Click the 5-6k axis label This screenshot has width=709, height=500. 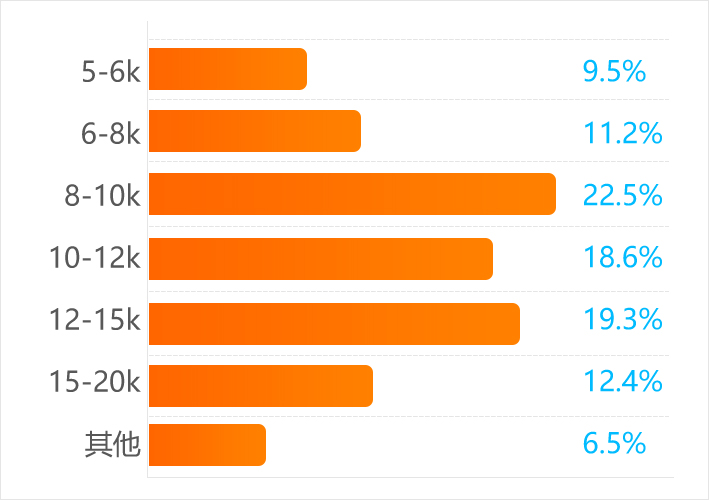[111, 72]
